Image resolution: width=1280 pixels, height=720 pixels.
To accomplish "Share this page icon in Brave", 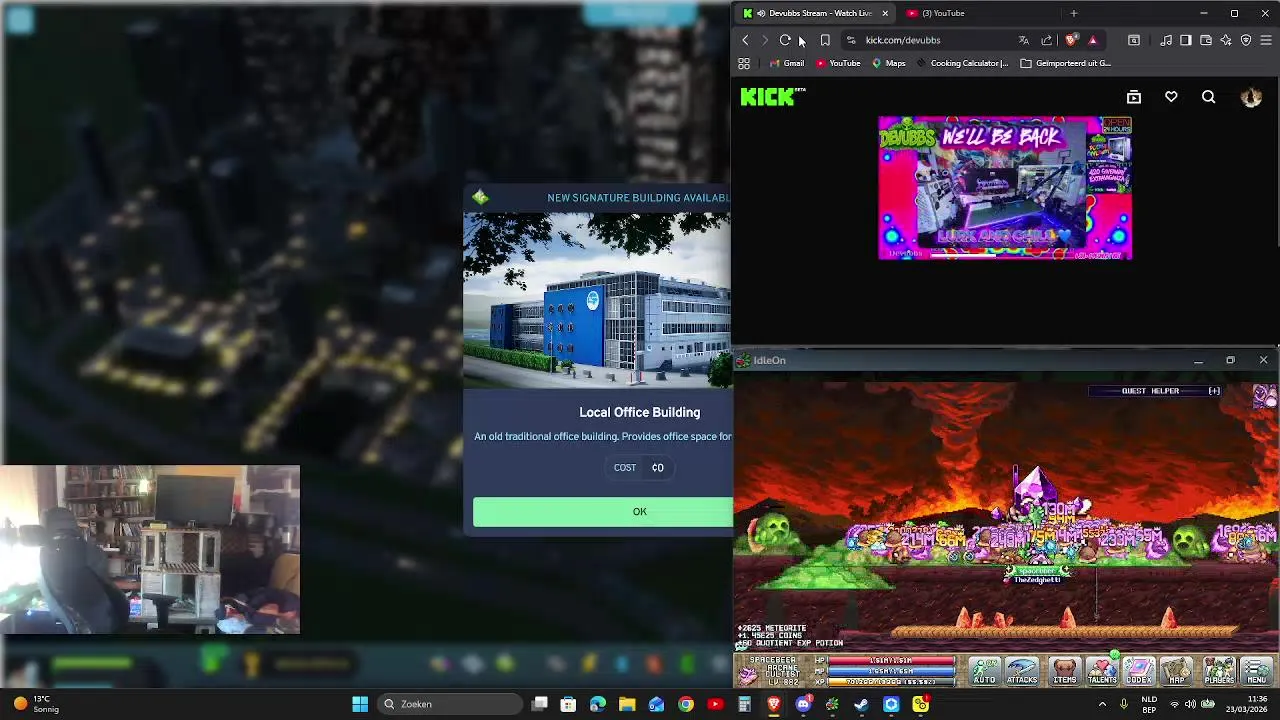I will pos(1046,40).
